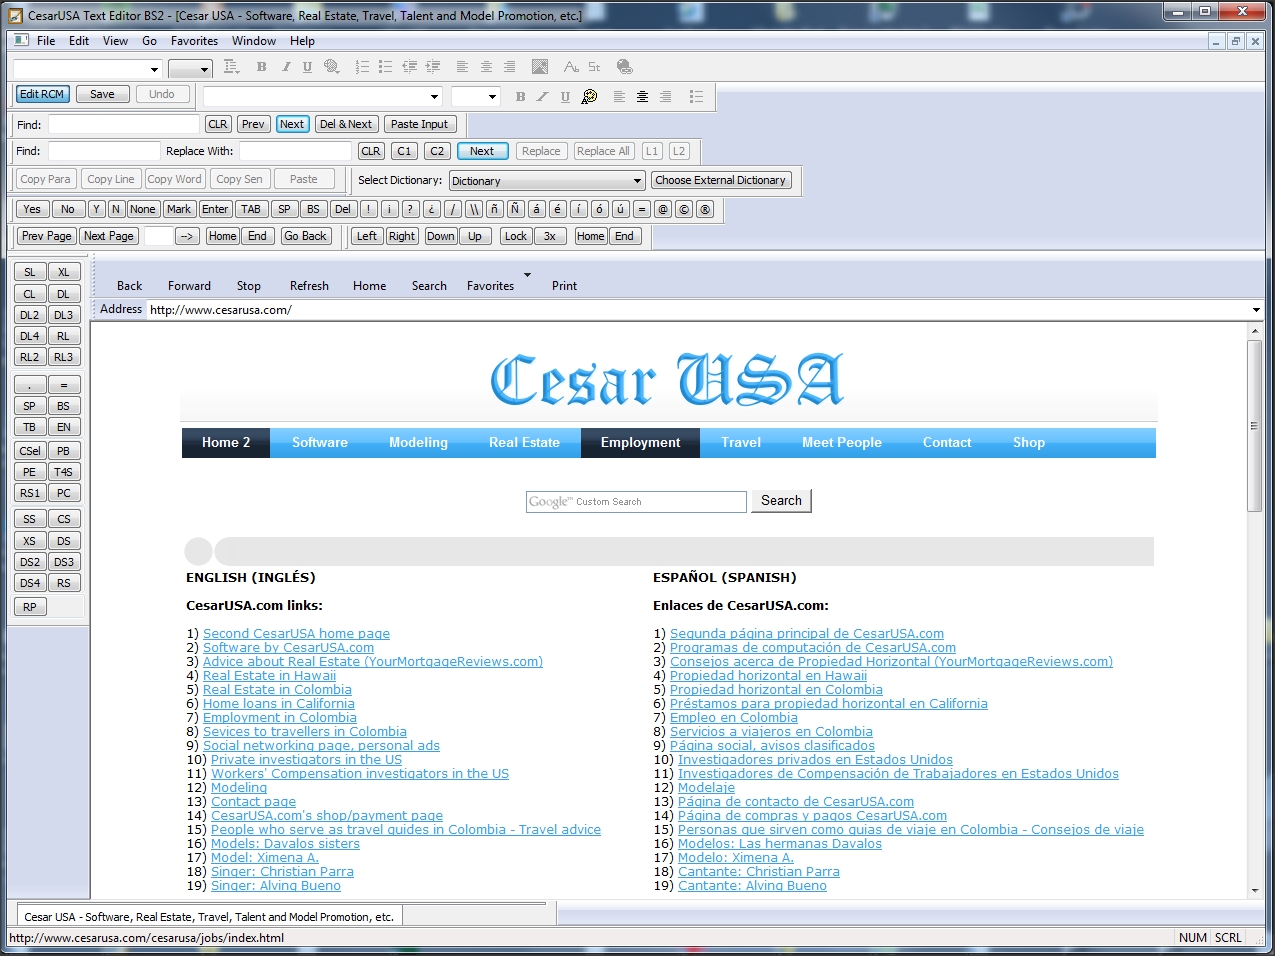Toggle the Edit RCM button

click(42, 94)
